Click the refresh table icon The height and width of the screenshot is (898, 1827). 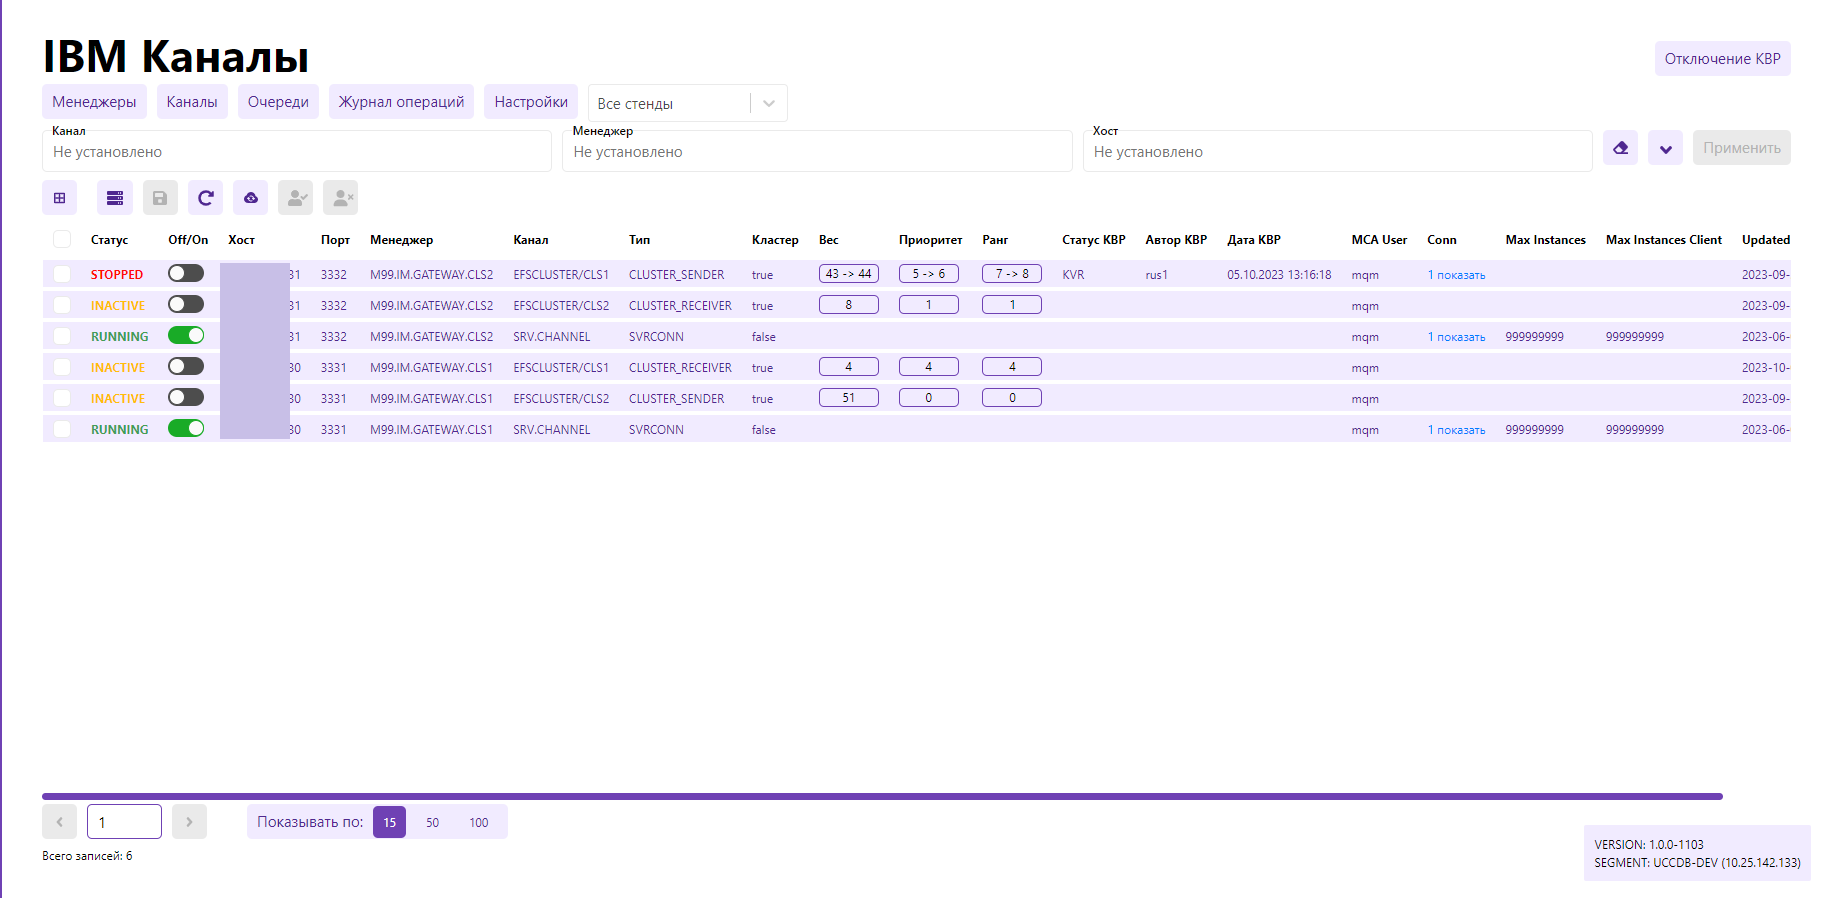click(x=205, y=198)
